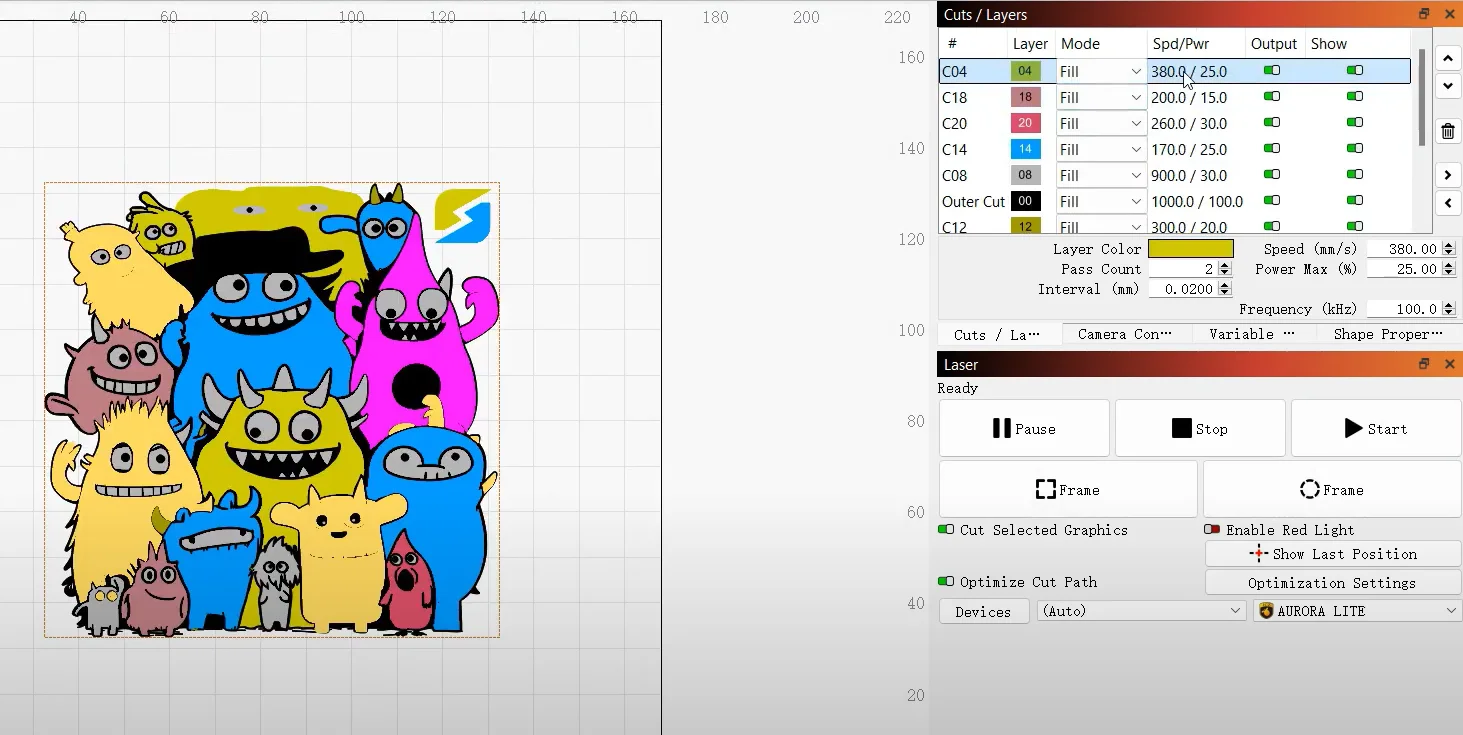The image size is (1463, 735).
Task: Toggle Output for layer C20
Action: pos(1272,123)
